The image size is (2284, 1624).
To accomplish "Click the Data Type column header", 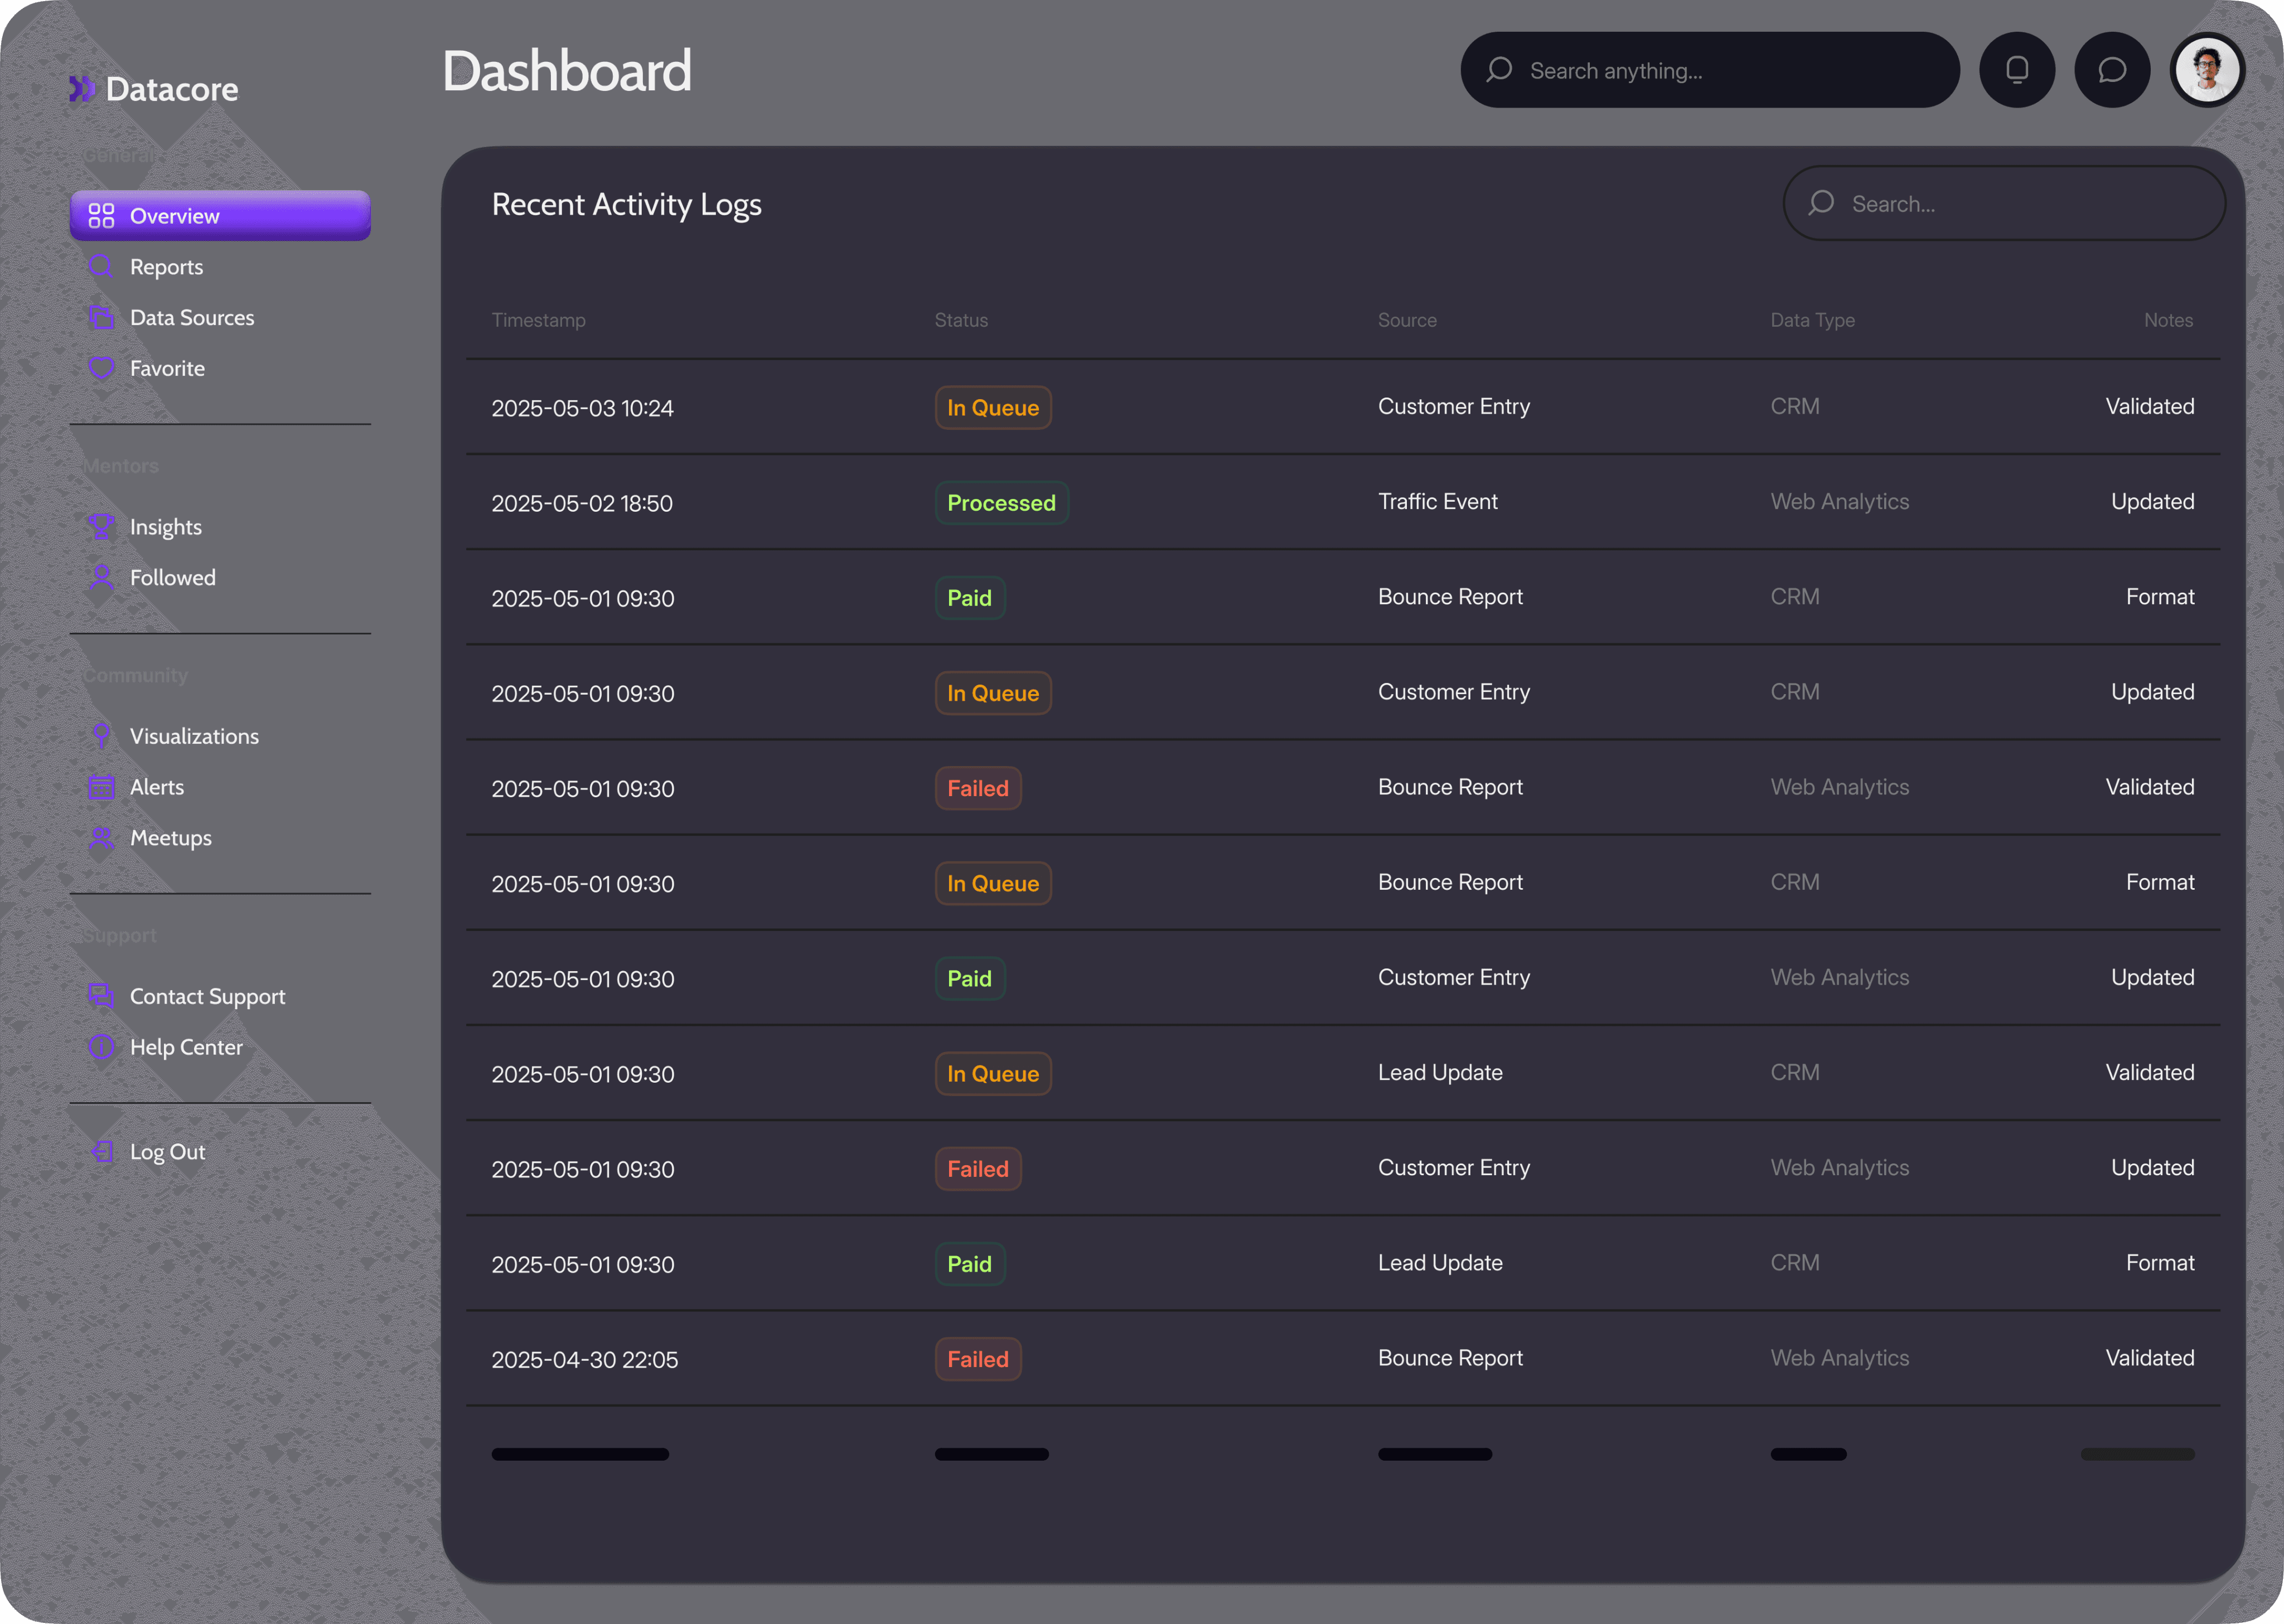I will 1812,320.
